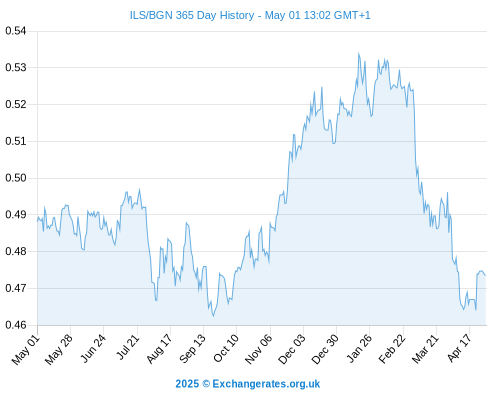This screenshot has height=400, width=495.
Task: Select the Oct 10 x-axis label
Action: [226, 349]
